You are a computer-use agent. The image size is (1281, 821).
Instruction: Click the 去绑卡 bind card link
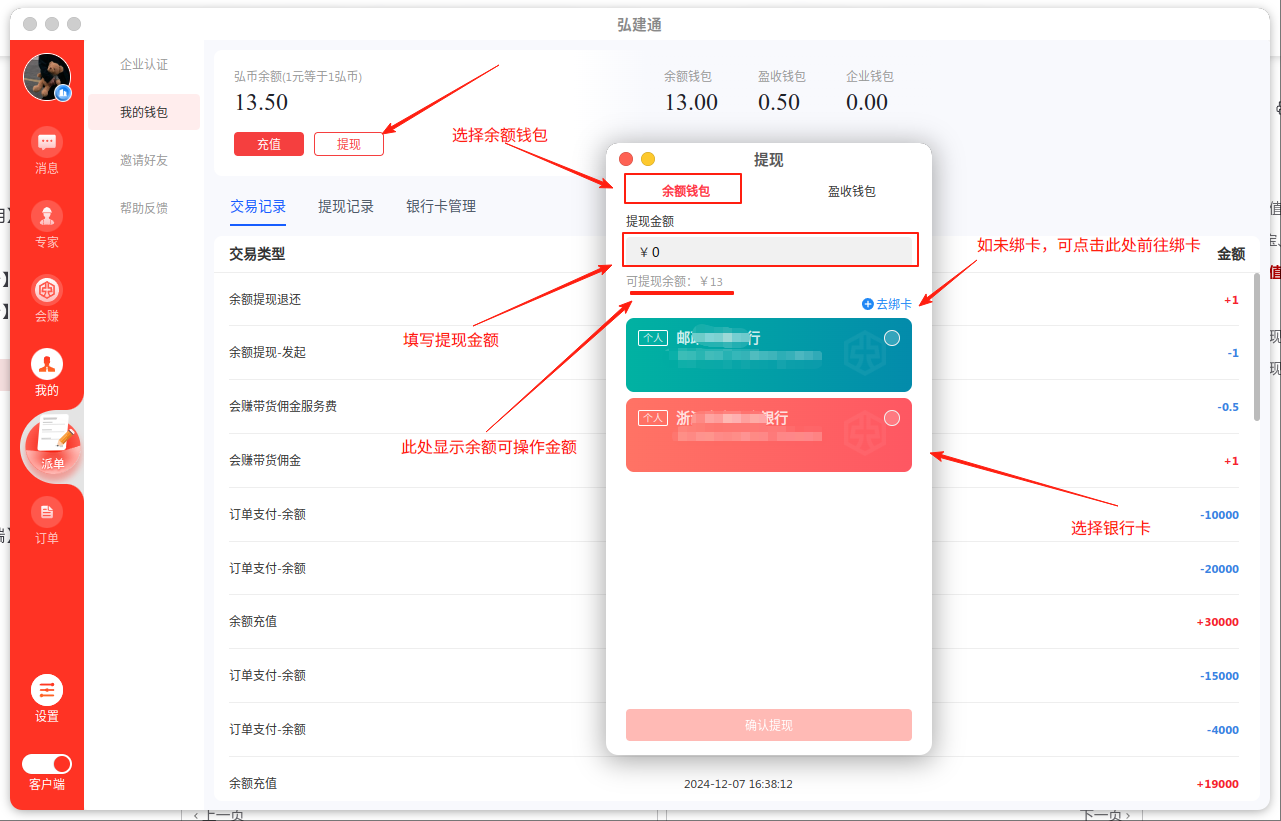(887, 304)
